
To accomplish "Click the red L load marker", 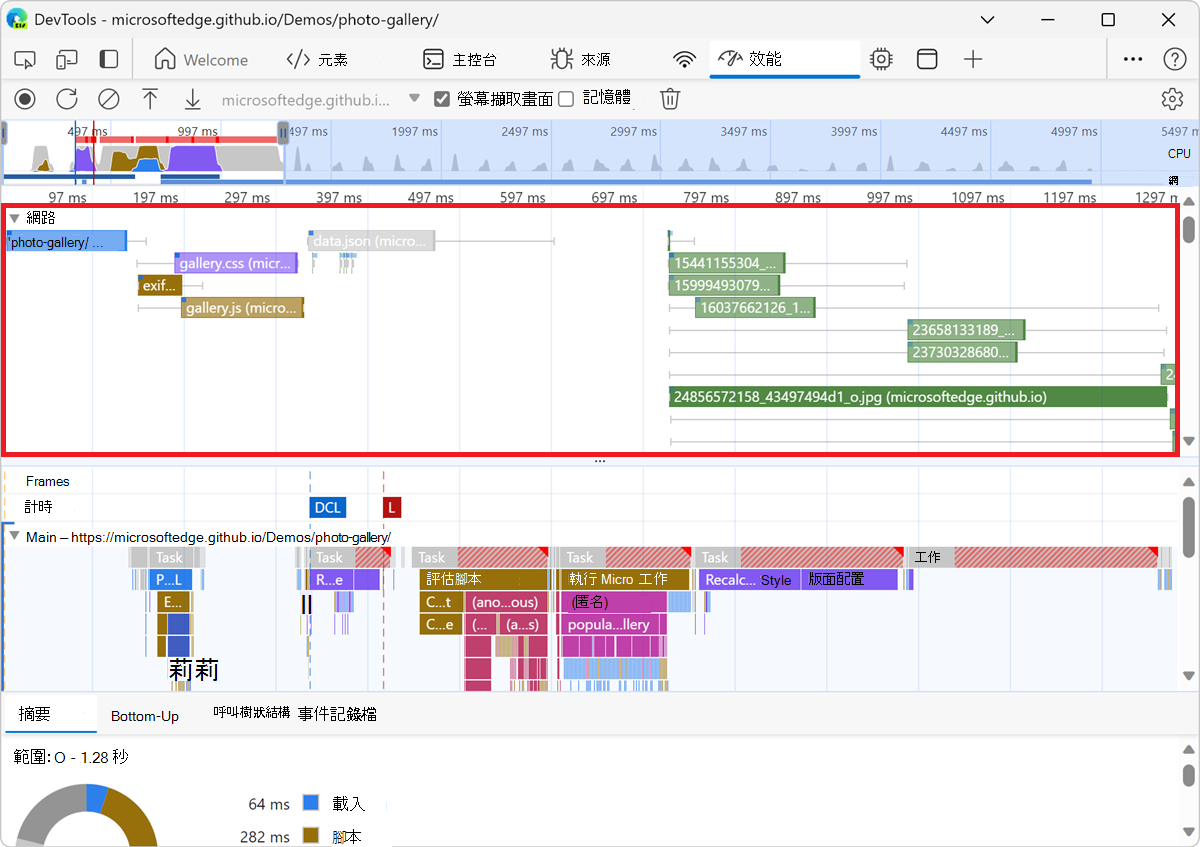I will pyautogui.click(x=392, y=507).
